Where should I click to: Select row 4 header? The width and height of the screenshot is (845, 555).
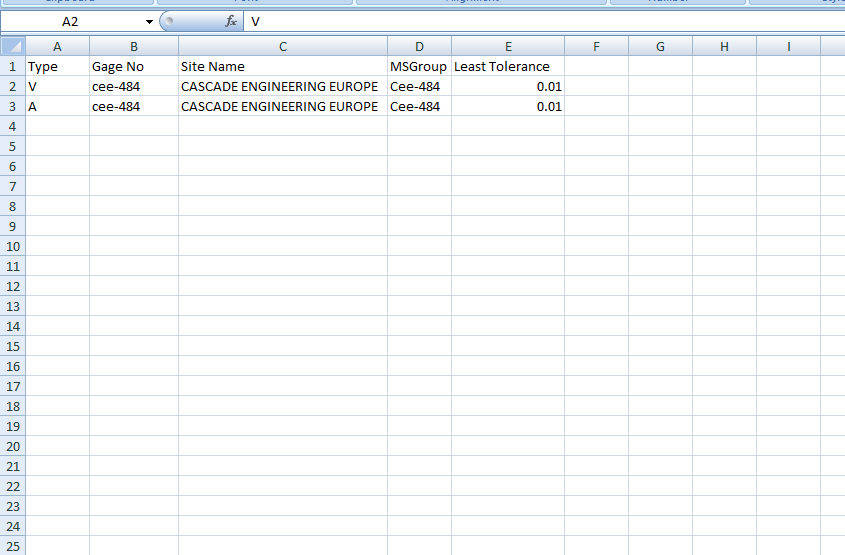[x=13, y=126]
